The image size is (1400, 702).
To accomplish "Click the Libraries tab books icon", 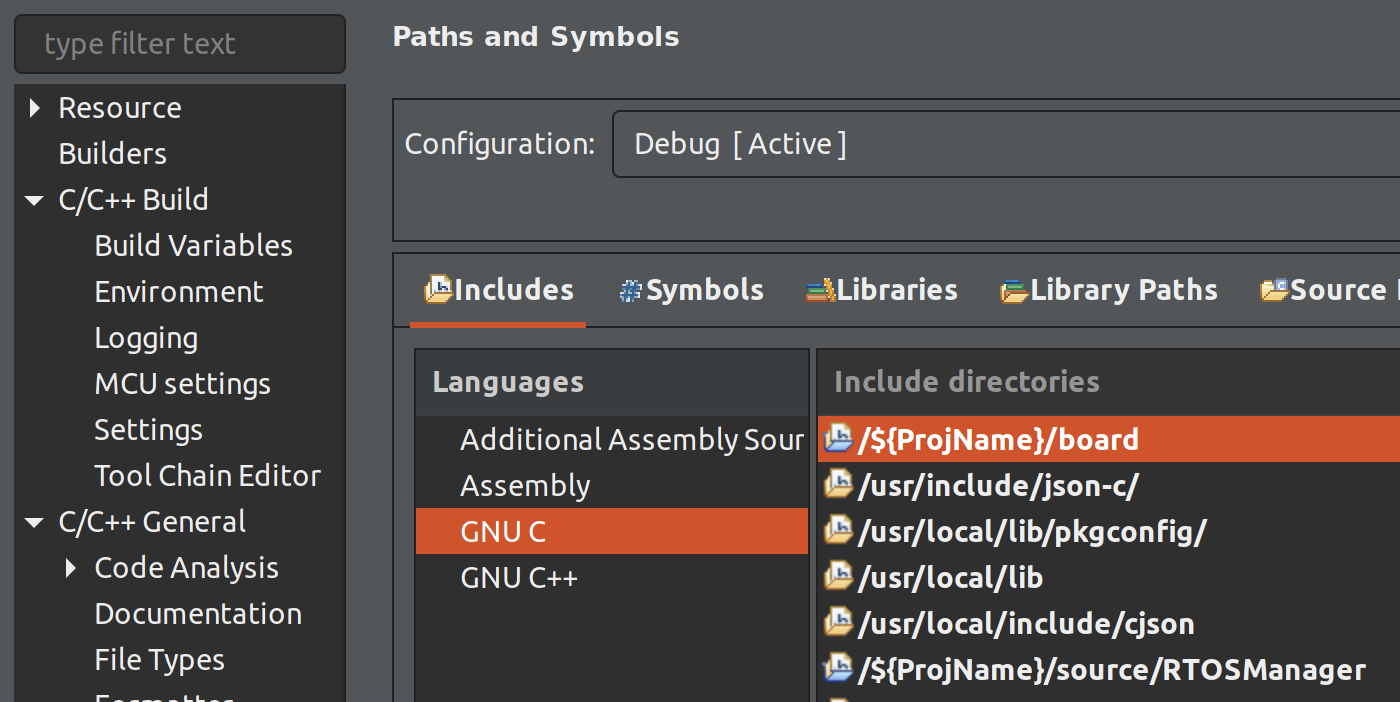I will tap(820, 291).
